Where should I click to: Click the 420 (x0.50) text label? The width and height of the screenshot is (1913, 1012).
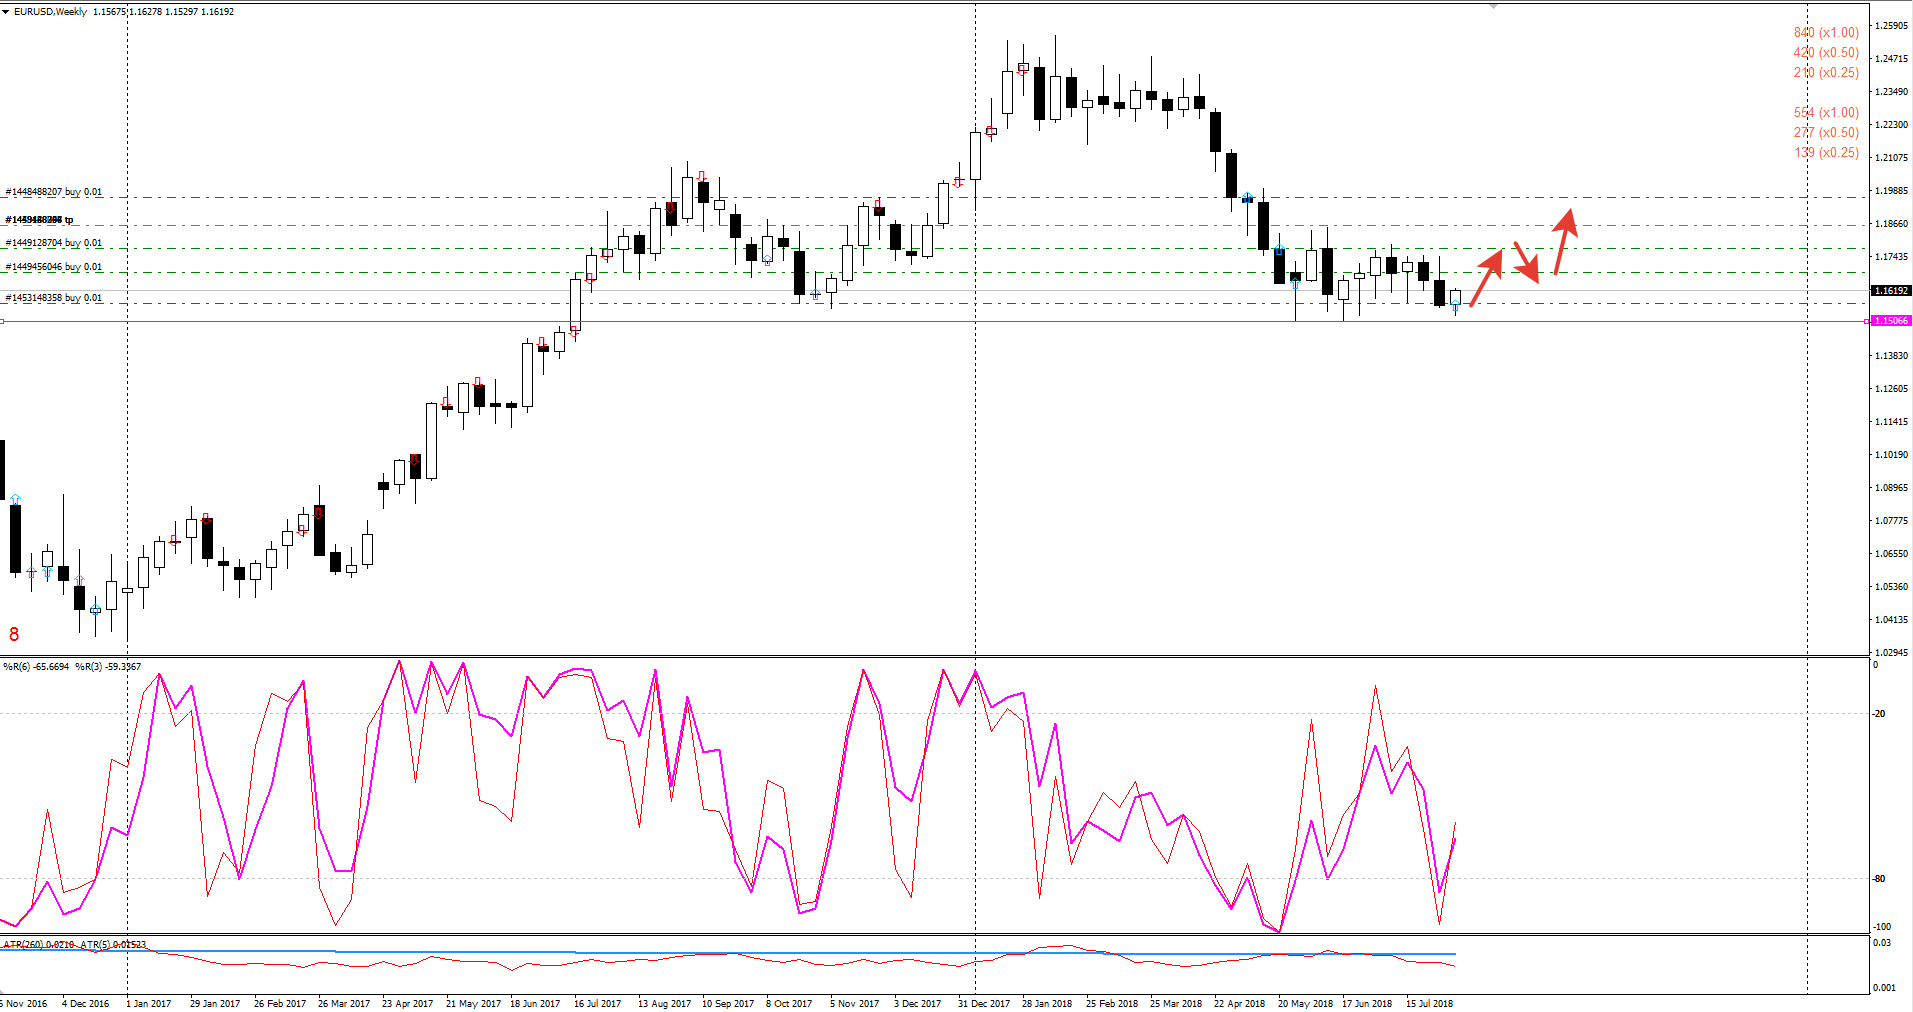(x=1826, y=53)
